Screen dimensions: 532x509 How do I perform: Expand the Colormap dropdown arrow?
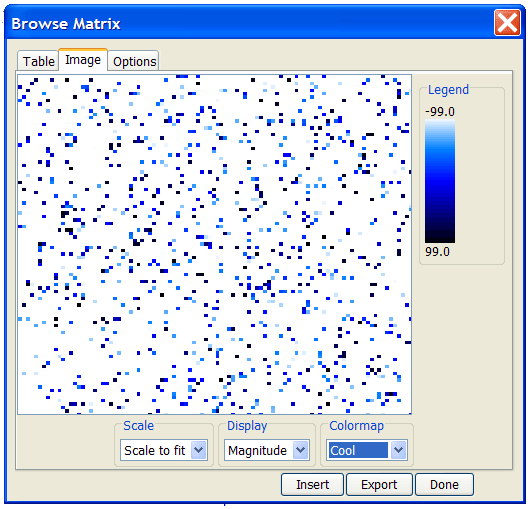tap(398, 450)
